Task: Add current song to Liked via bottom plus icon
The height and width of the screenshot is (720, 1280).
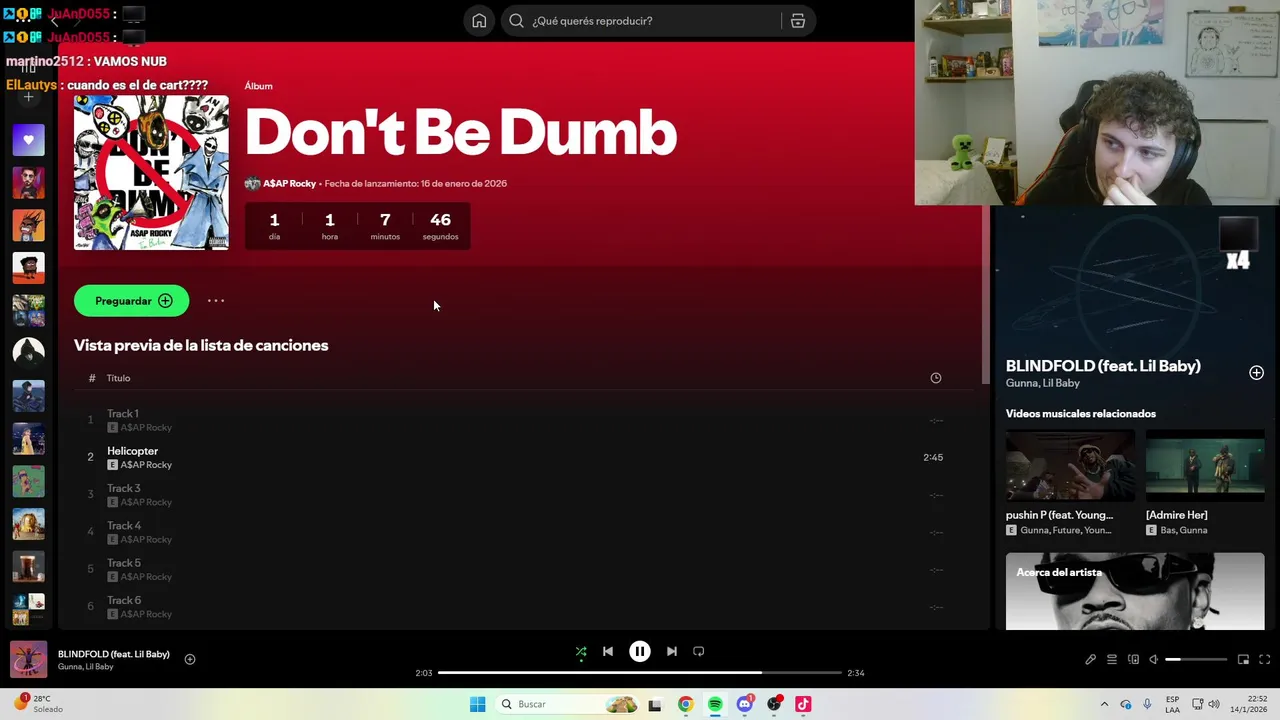Action: [190, 659]
